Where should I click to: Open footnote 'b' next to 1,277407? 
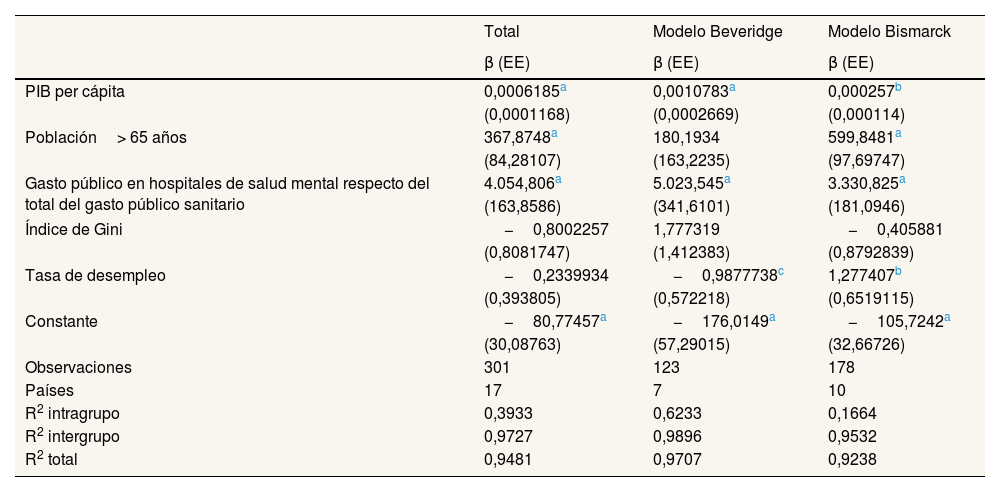(900, 271)
